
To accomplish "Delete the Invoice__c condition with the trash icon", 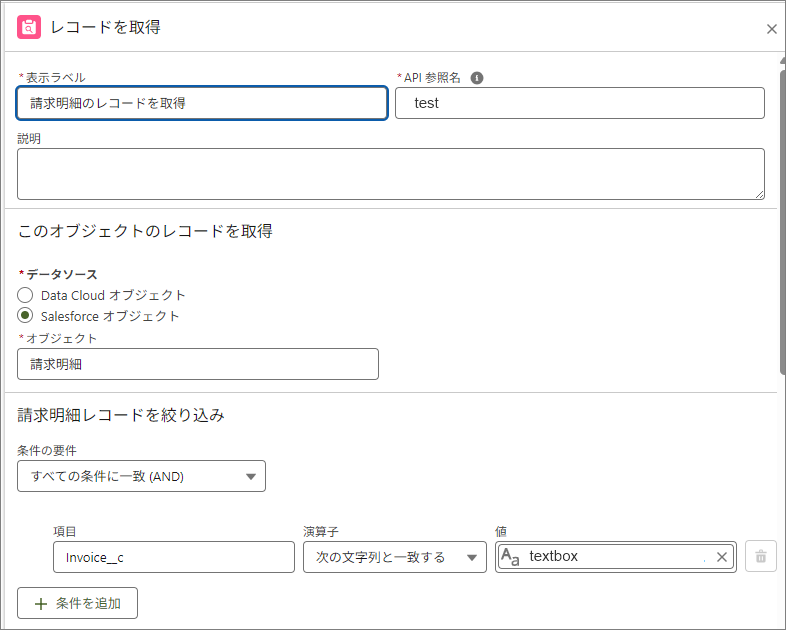I will pyautogui.click(x=760, y=557).
